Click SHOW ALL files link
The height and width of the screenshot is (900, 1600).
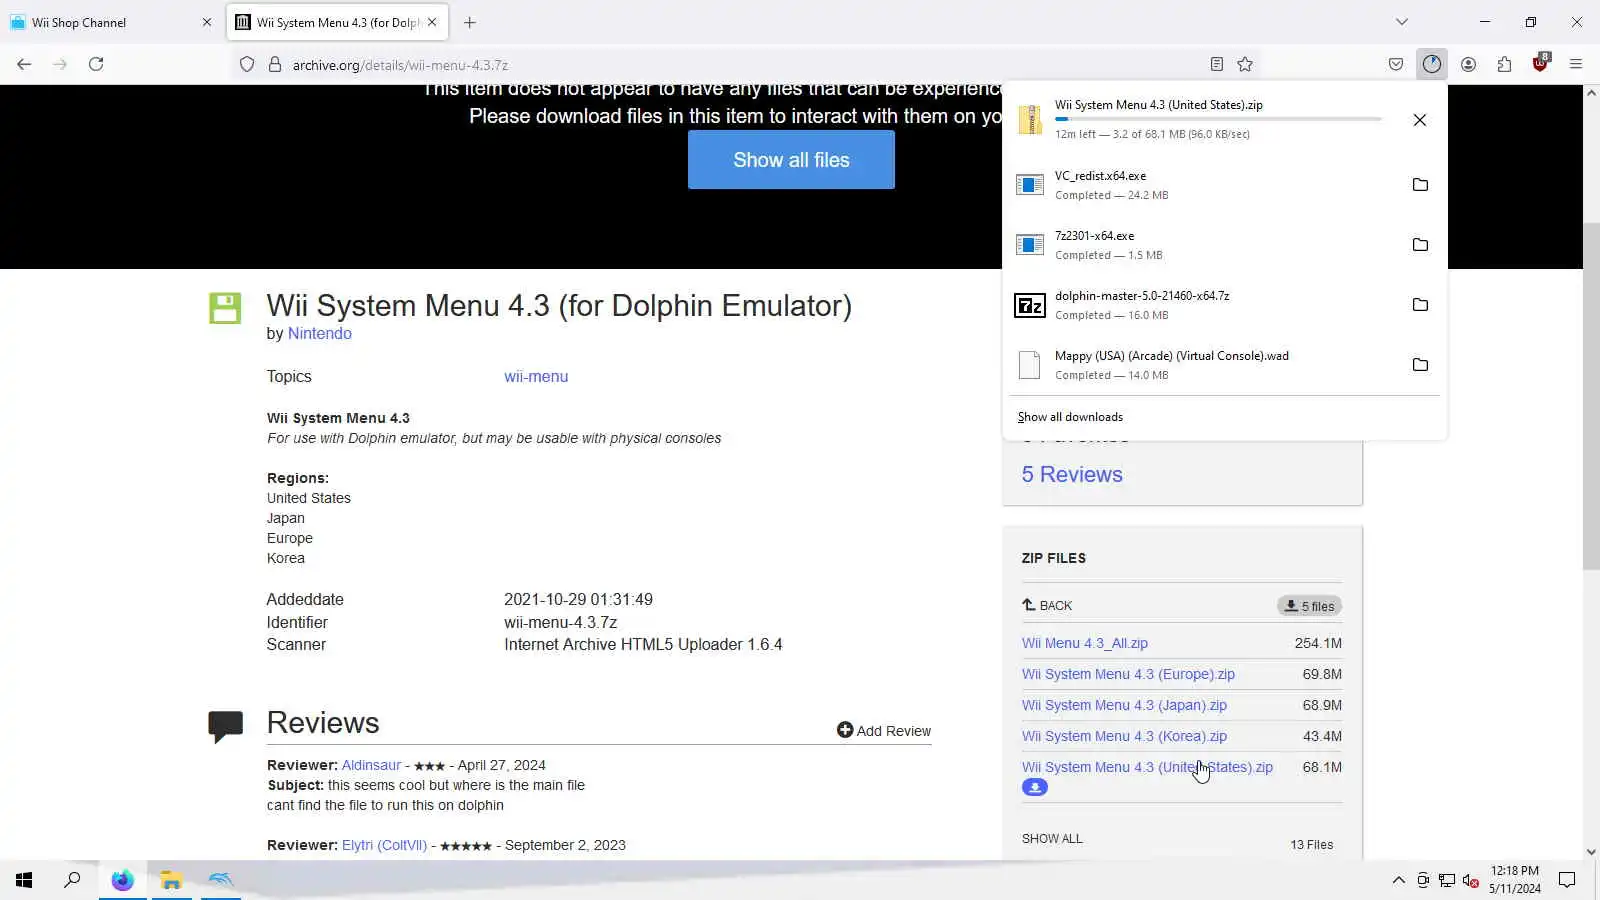(x=1052, y=839)
